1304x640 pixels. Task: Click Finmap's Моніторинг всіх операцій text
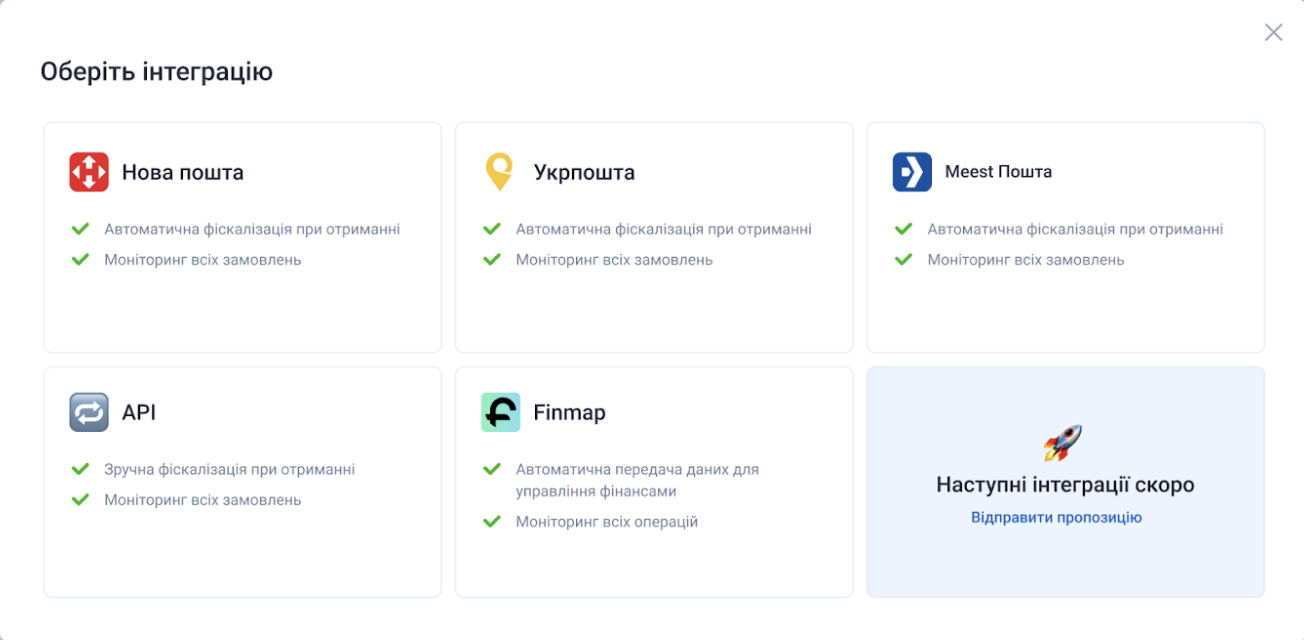pos(606,521)
